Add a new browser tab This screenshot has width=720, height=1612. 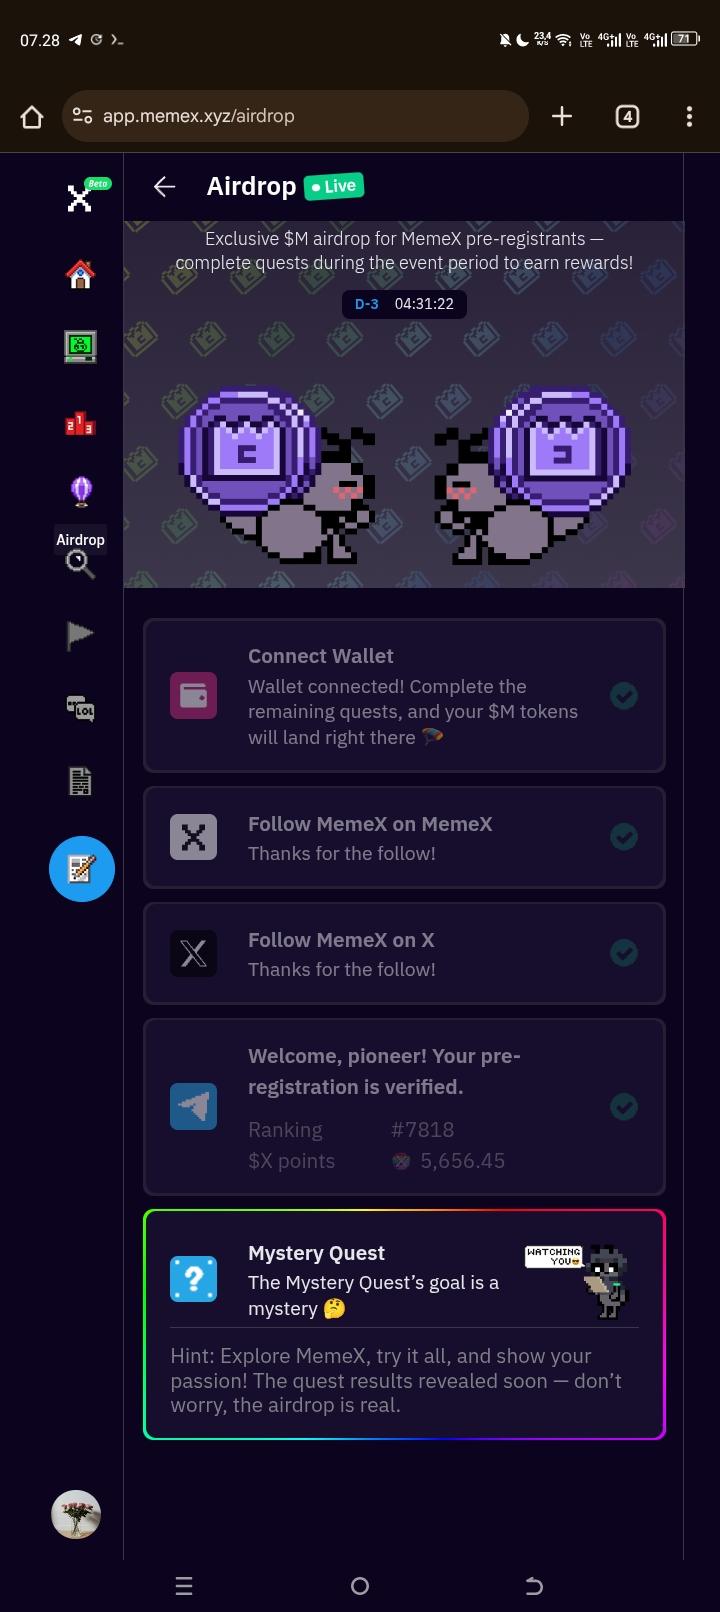coord(562,117)
